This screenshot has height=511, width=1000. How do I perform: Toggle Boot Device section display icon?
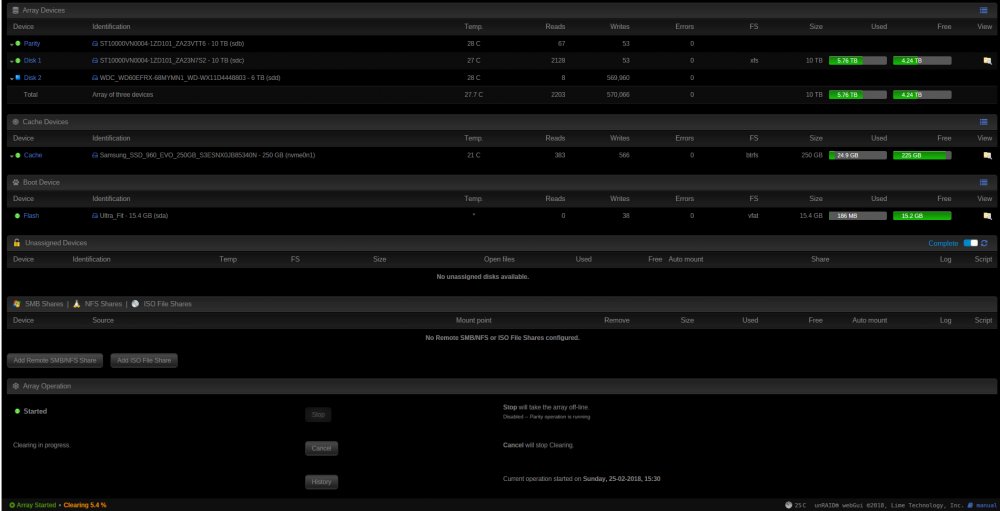click(x=983, y=182)
